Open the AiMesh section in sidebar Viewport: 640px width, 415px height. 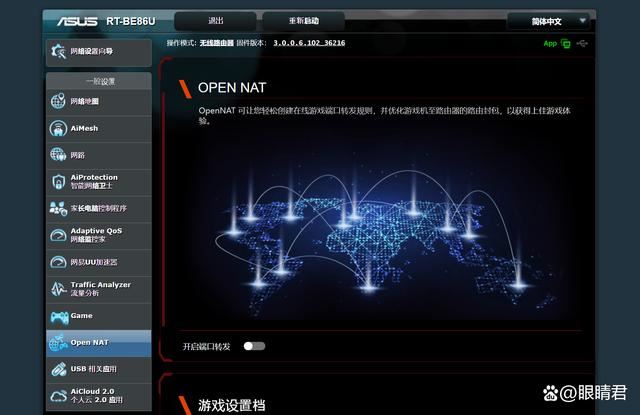tap(98, 128)
